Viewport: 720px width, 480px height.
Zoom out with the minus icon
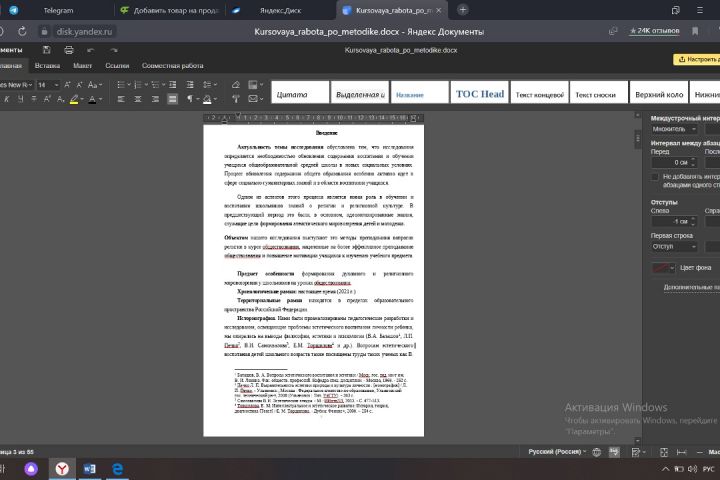click(699, 452)
